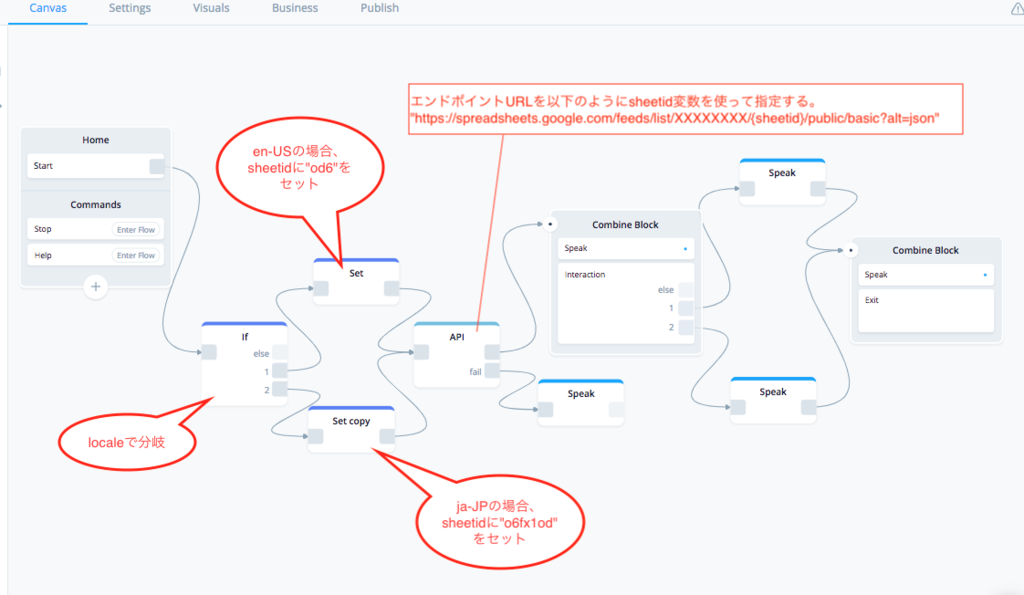Click the input dot of the left Combine Block
This screenshot has height=595, width=1024.
tap(549, 225)
